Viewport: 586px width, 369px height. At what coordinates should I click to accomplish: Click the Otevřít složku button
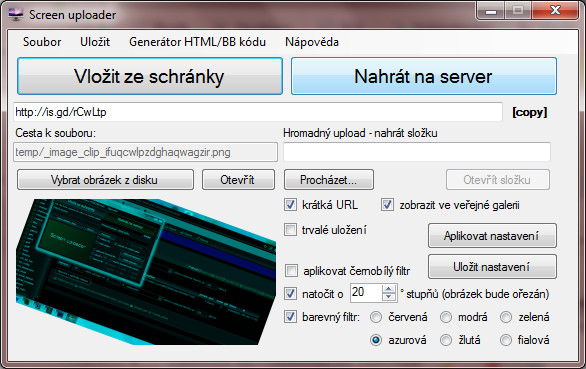(x=497, y=180)
